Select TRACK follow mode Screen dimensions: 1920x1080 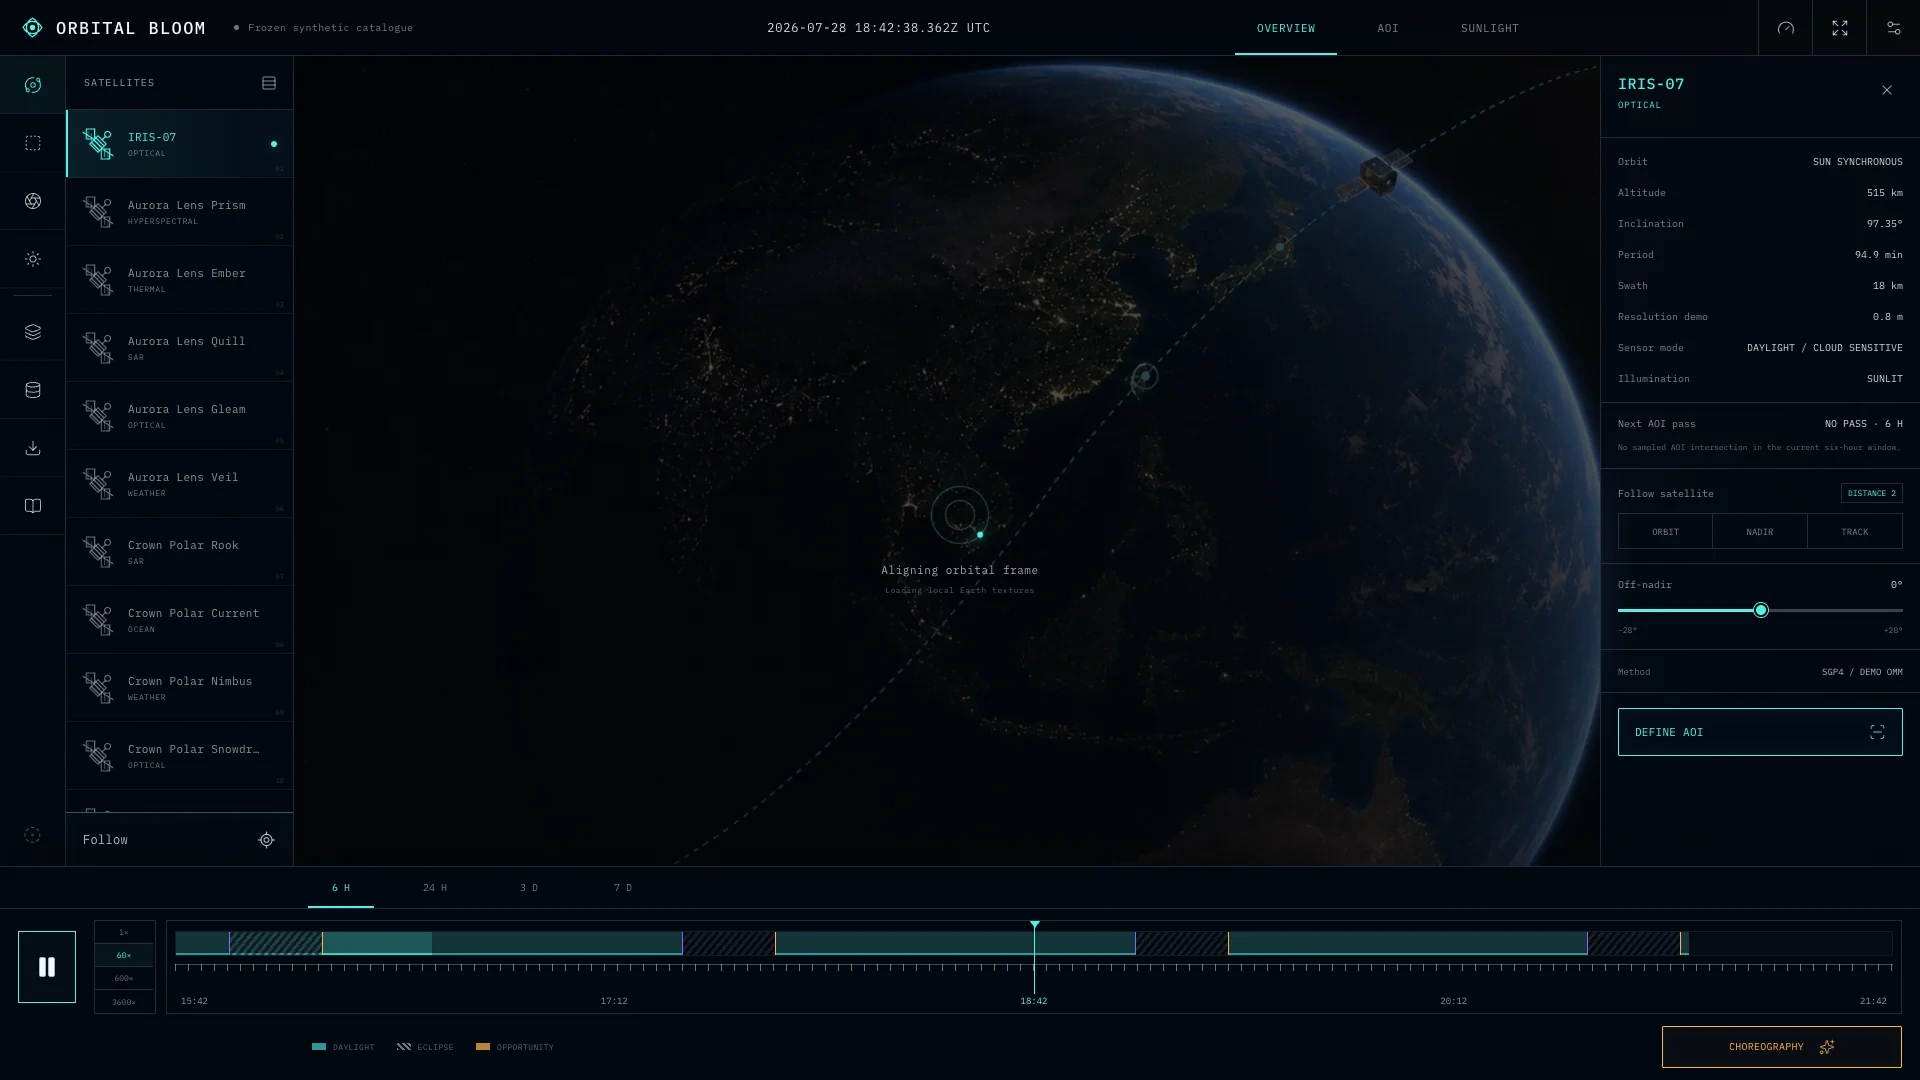click(x=1854, y=532)
